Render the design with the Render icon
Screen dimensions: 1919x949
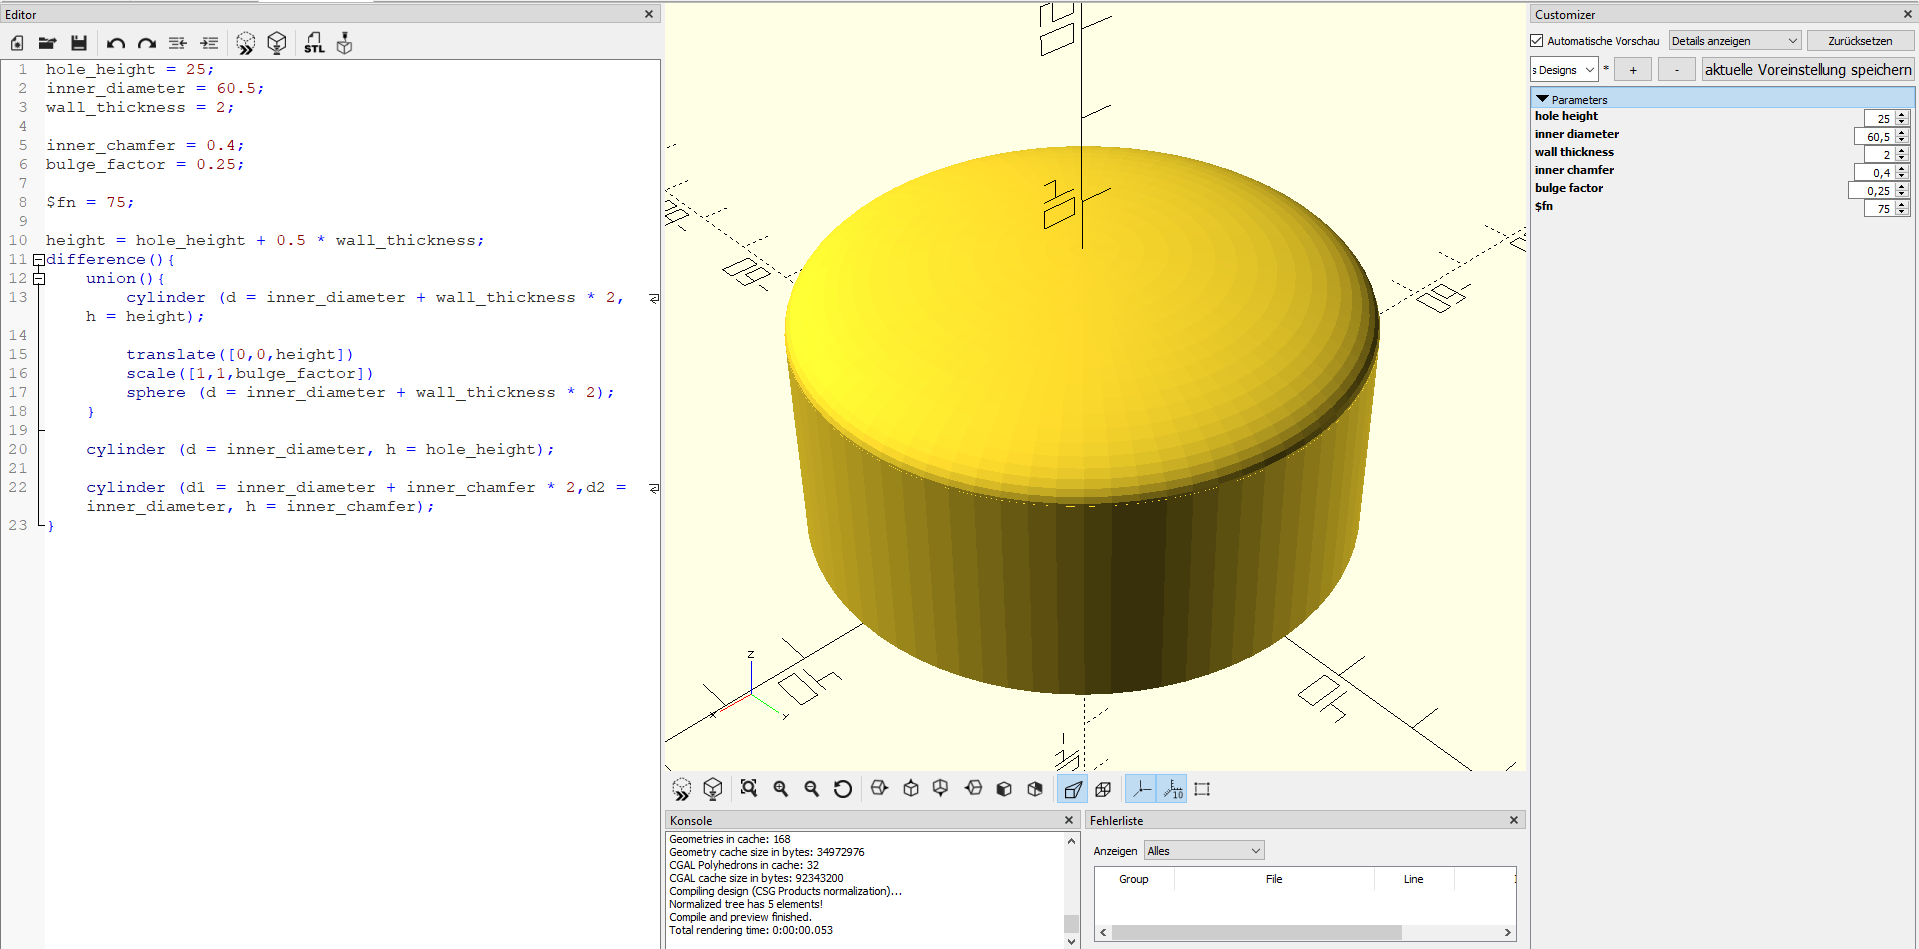coord(276,43)
